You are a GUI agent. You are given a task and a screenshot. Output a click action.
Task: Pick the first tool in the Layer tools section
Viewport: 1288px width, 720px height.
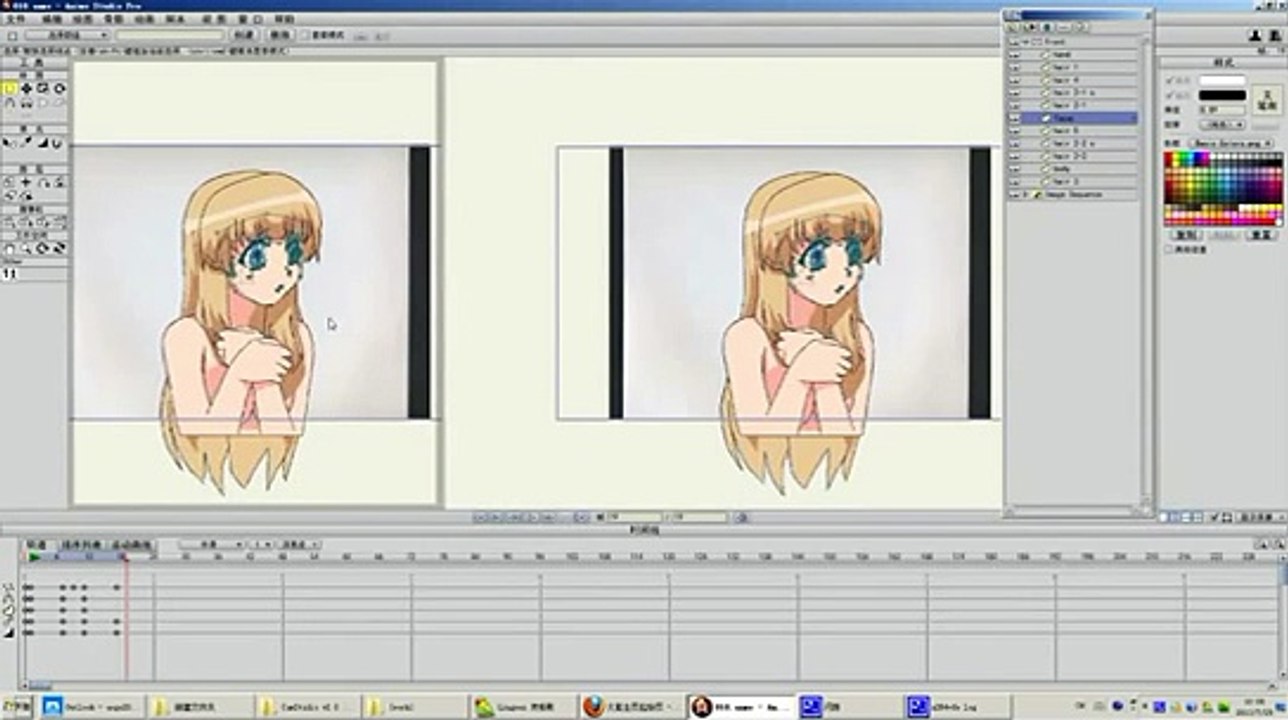click(x=9, y=183)
